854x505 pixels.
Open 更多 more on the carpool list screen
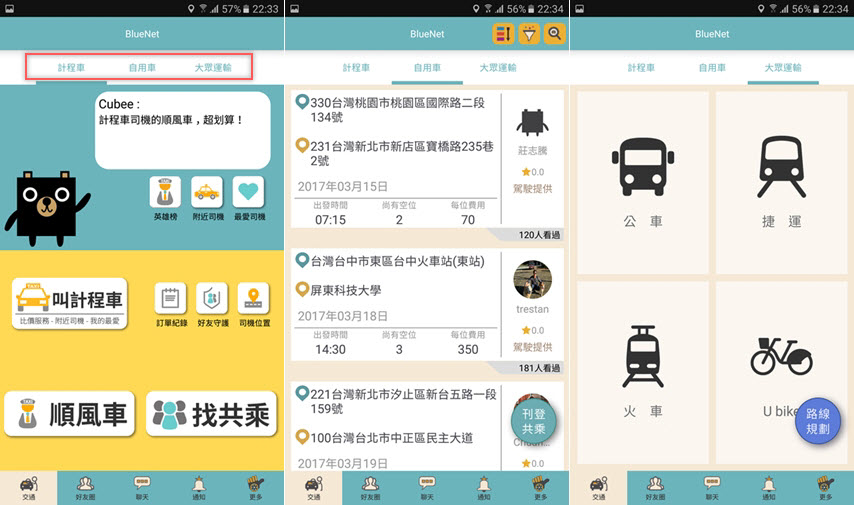pyautogui.click(x=540, y=488)
